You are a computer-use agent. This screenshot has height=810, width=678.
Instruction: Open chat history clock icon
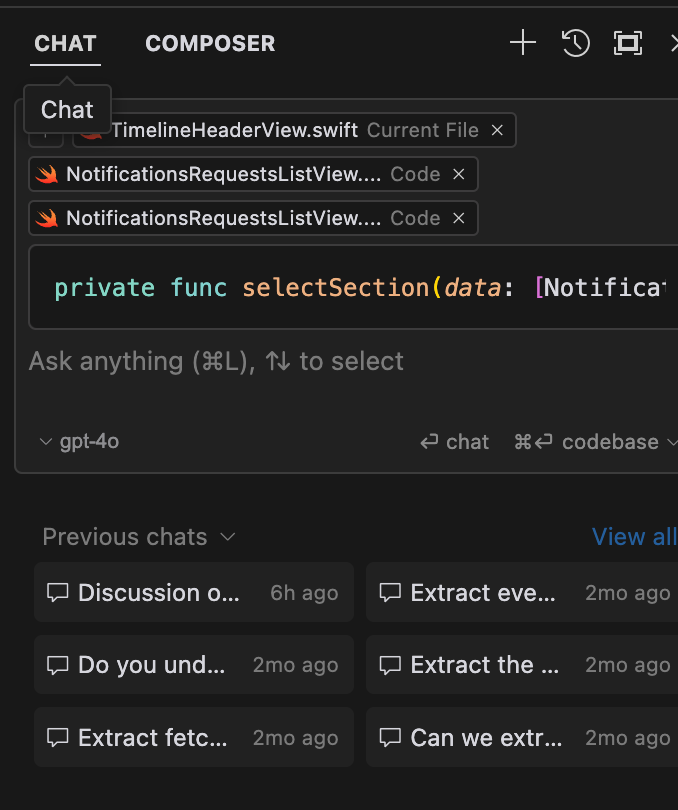[576, 42]
